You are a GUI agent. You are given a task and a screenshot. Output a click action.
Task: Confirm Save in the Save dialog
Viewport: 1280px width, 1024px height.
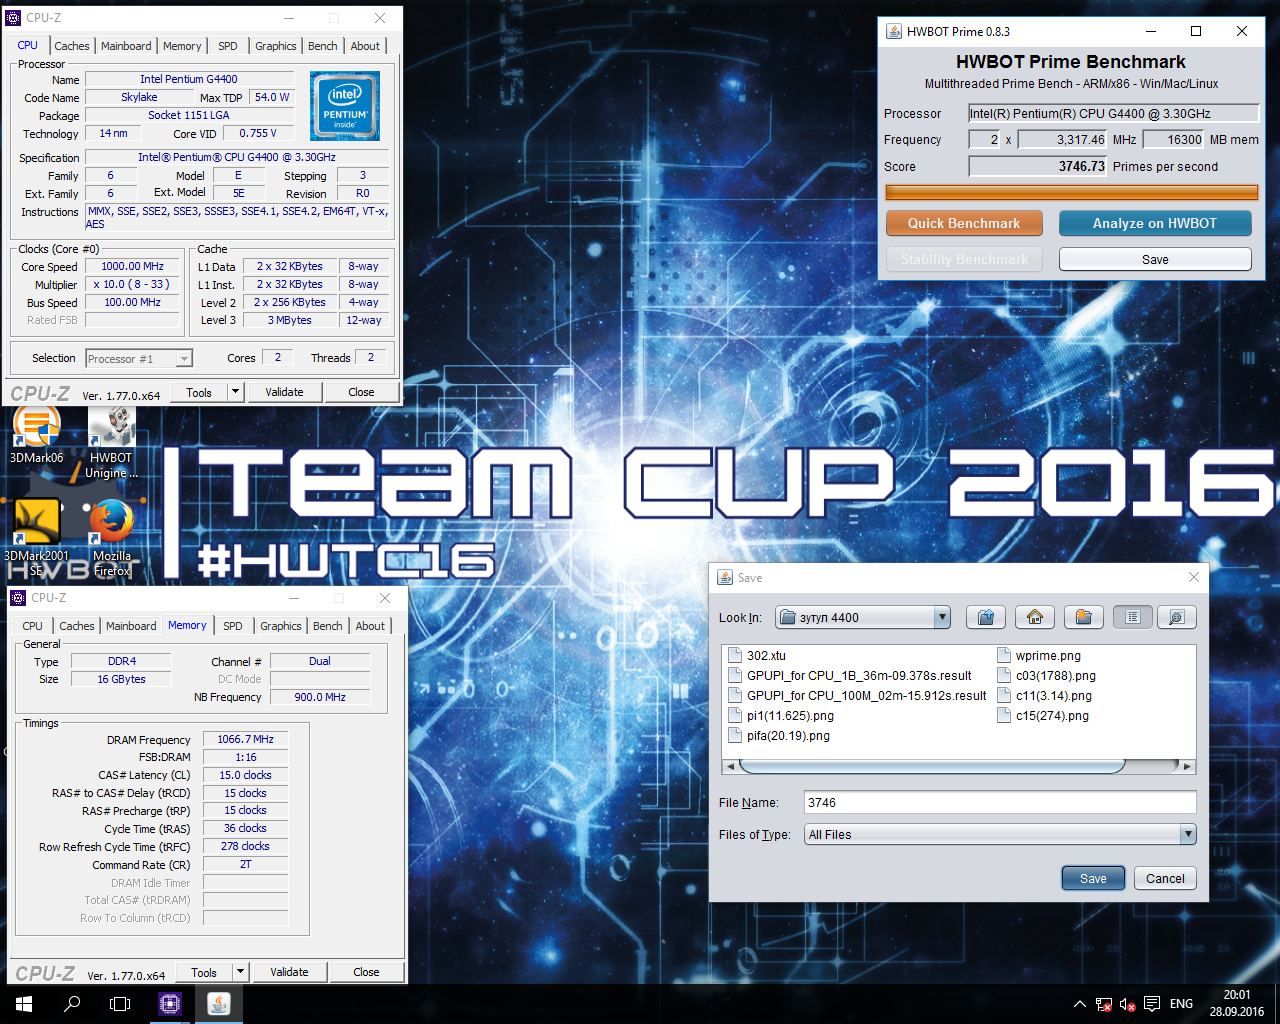click(x=1093, y=878)
